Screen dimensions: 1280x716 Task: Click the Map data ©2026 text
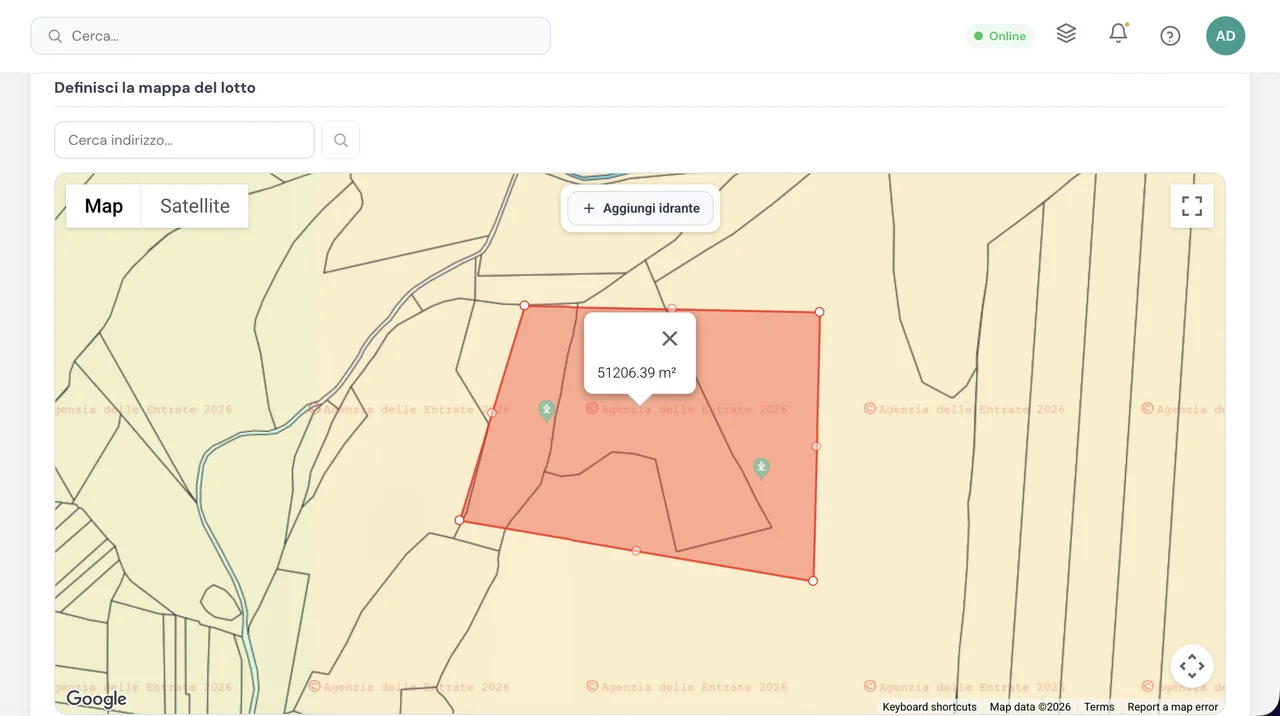(1030, 707)
